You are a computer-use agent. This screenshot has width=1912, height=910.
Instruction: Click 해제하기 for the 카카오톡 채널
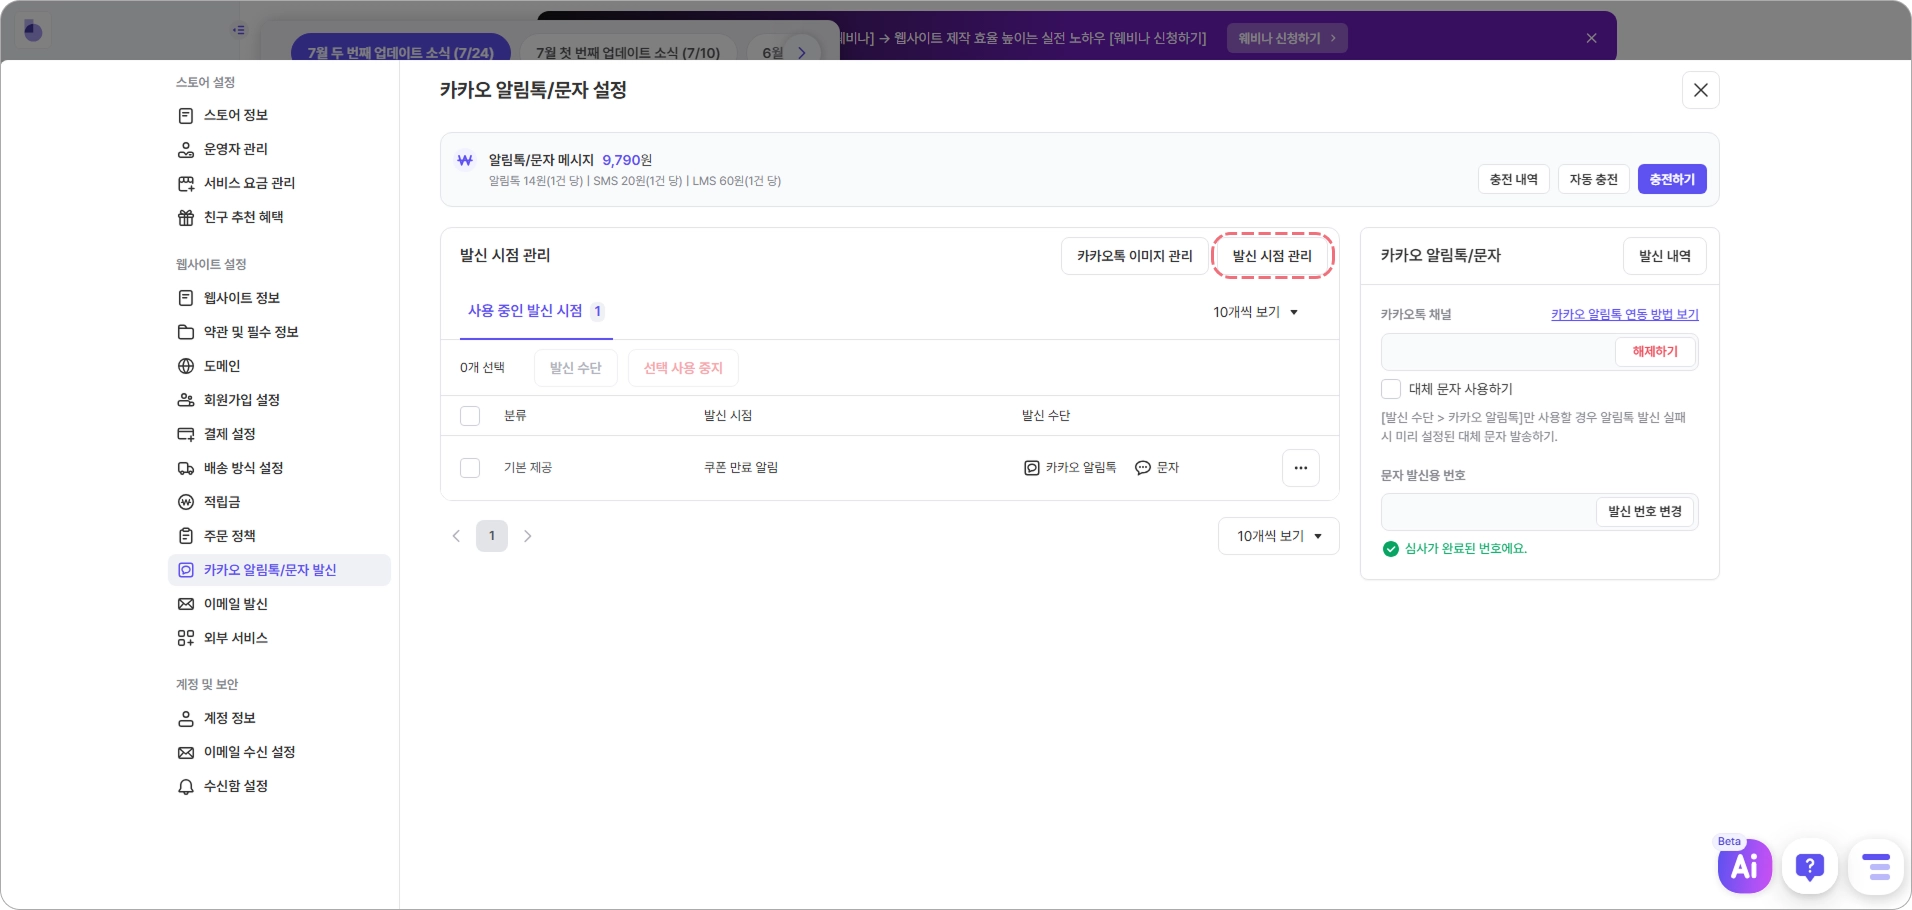(1655, 352)
